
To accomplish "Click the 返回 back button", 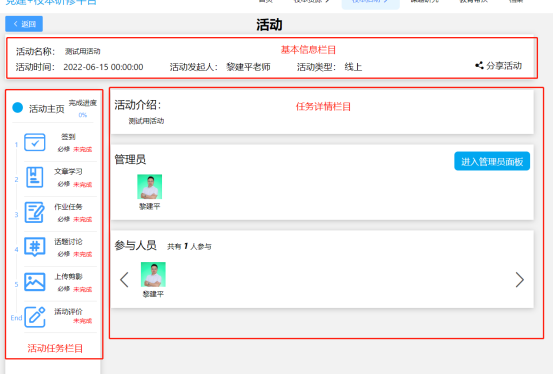I will [x=24, y=24].
